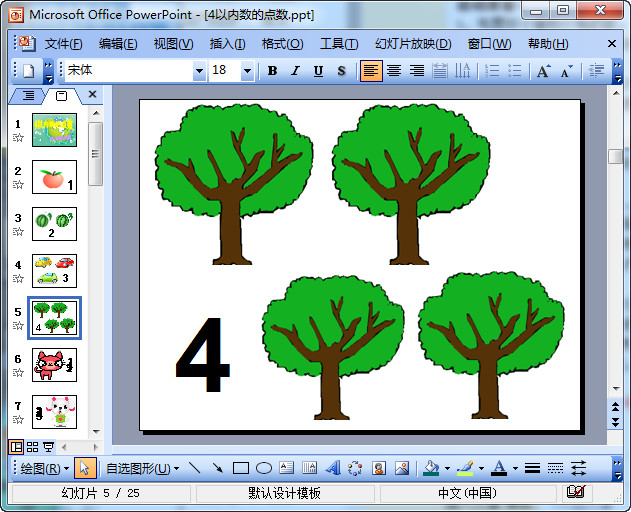Toggle numbered list

tap(492, 71)
